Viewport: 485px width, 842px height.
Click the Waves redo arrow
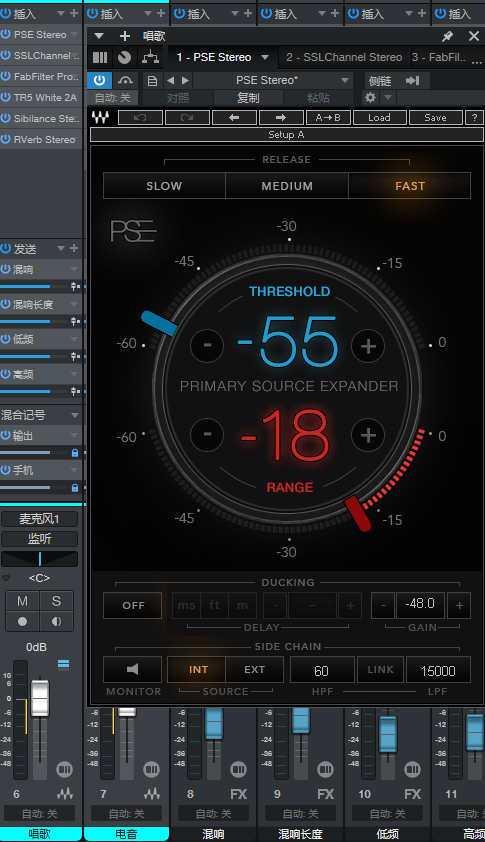click(187, 118)
